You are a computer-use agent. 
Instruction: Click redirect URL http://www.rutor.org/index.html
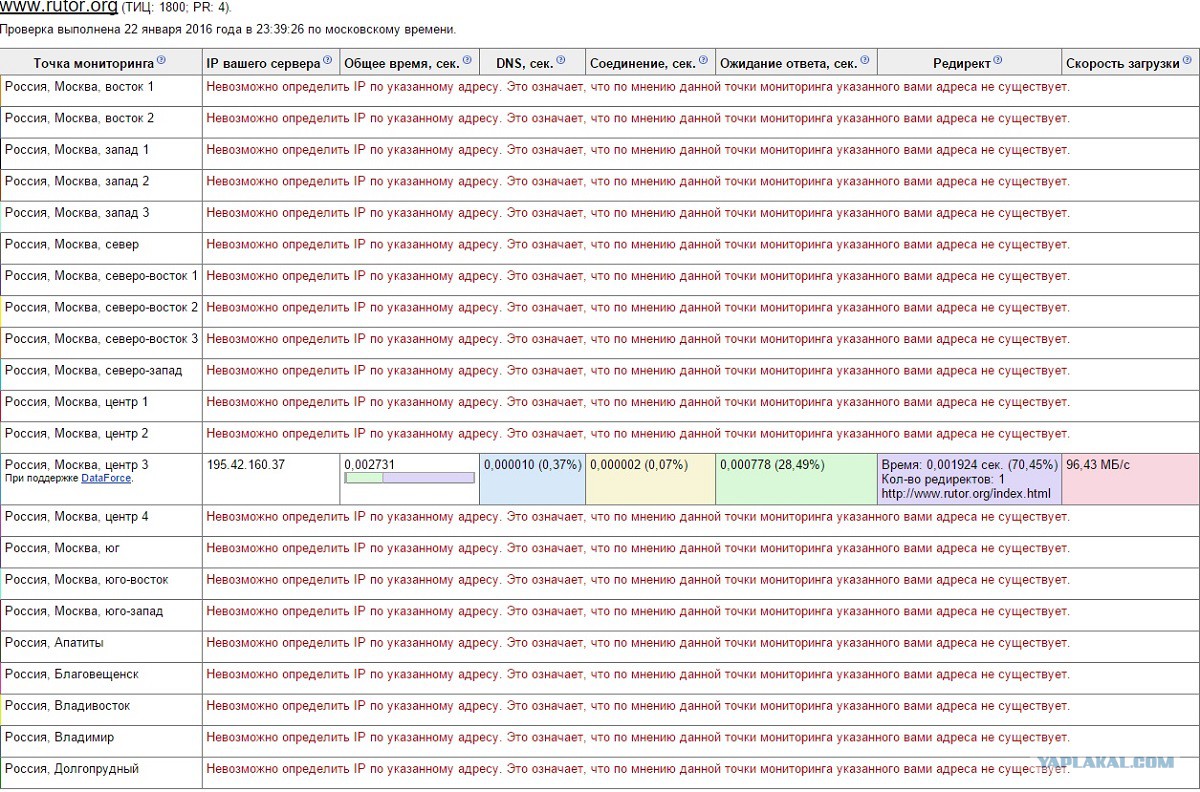pyautogui.click(x=966, y=494)
